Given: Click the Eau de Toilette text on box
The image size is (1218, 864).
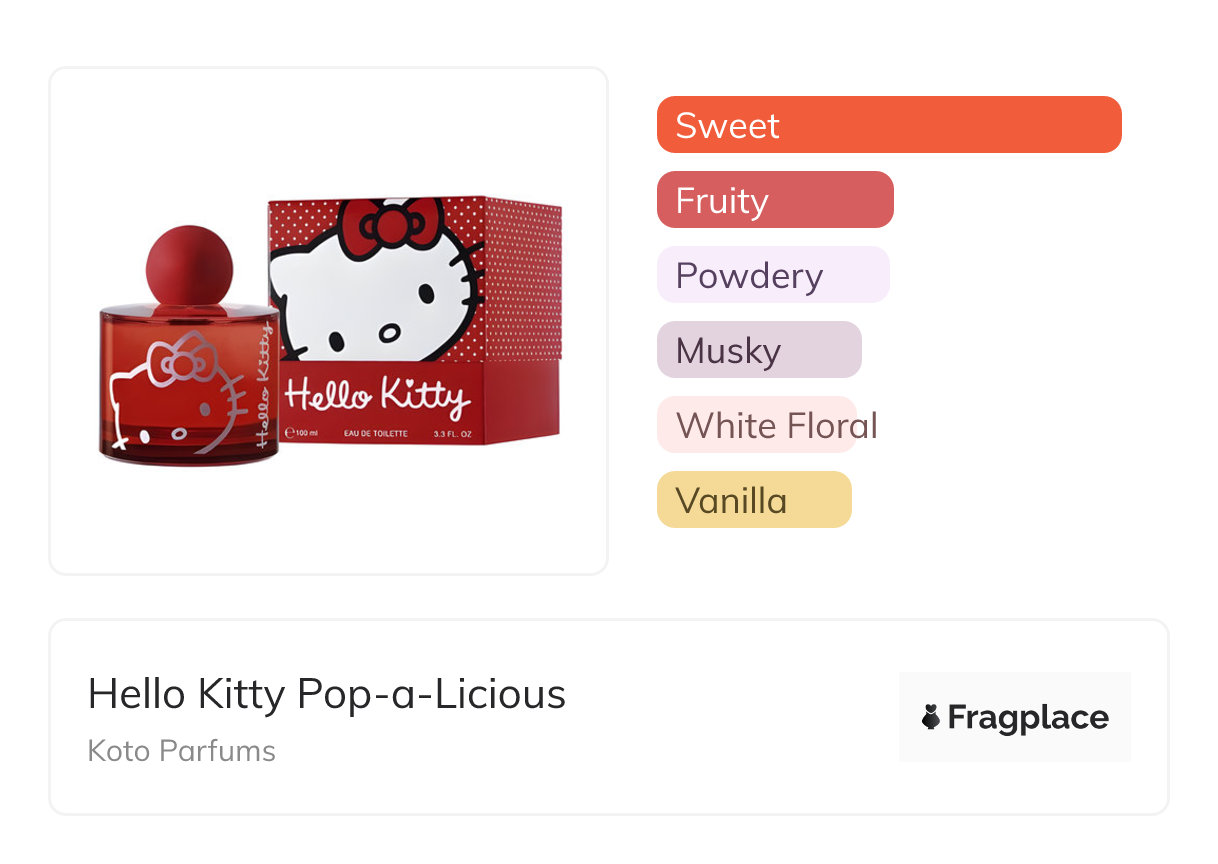Looking at the screenshot, I should [375, 433].
